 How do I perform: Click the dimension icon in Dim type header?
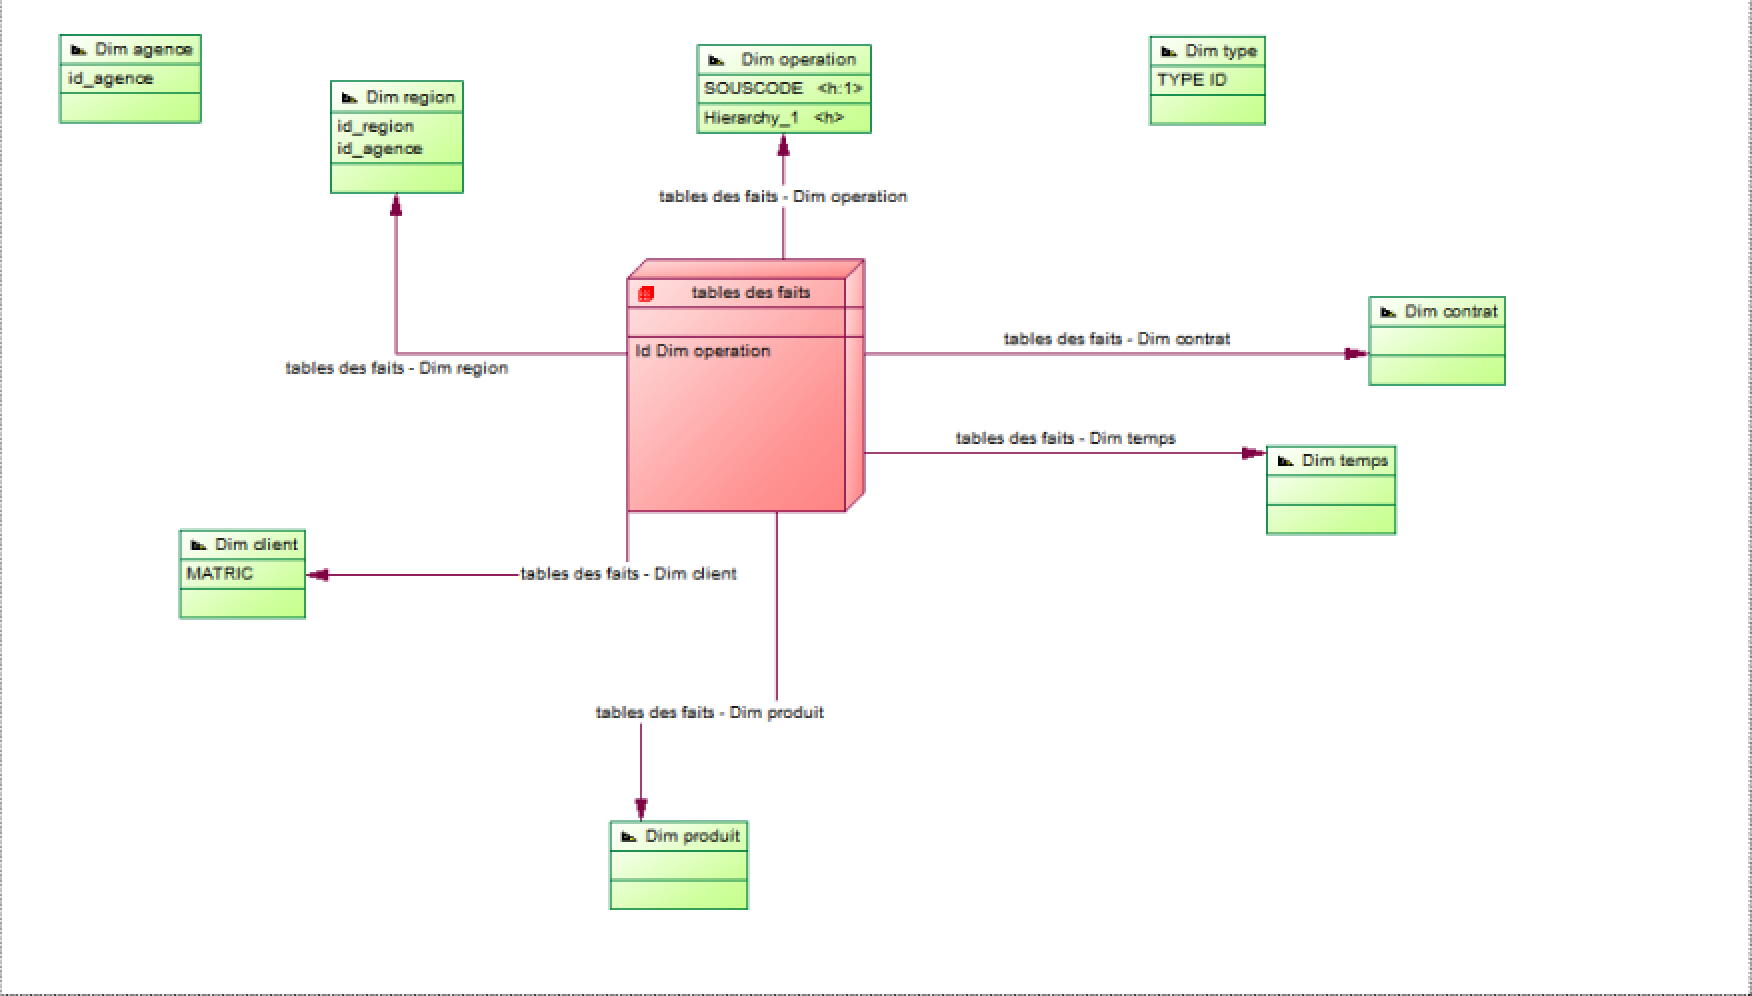click(x=1168, y=52)
